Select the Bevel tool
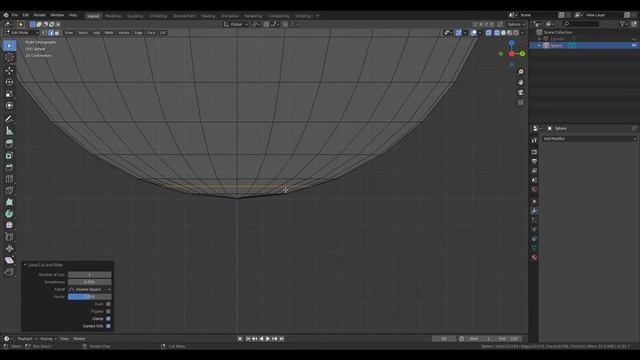640x360 pixels. [x=9, y=167]
